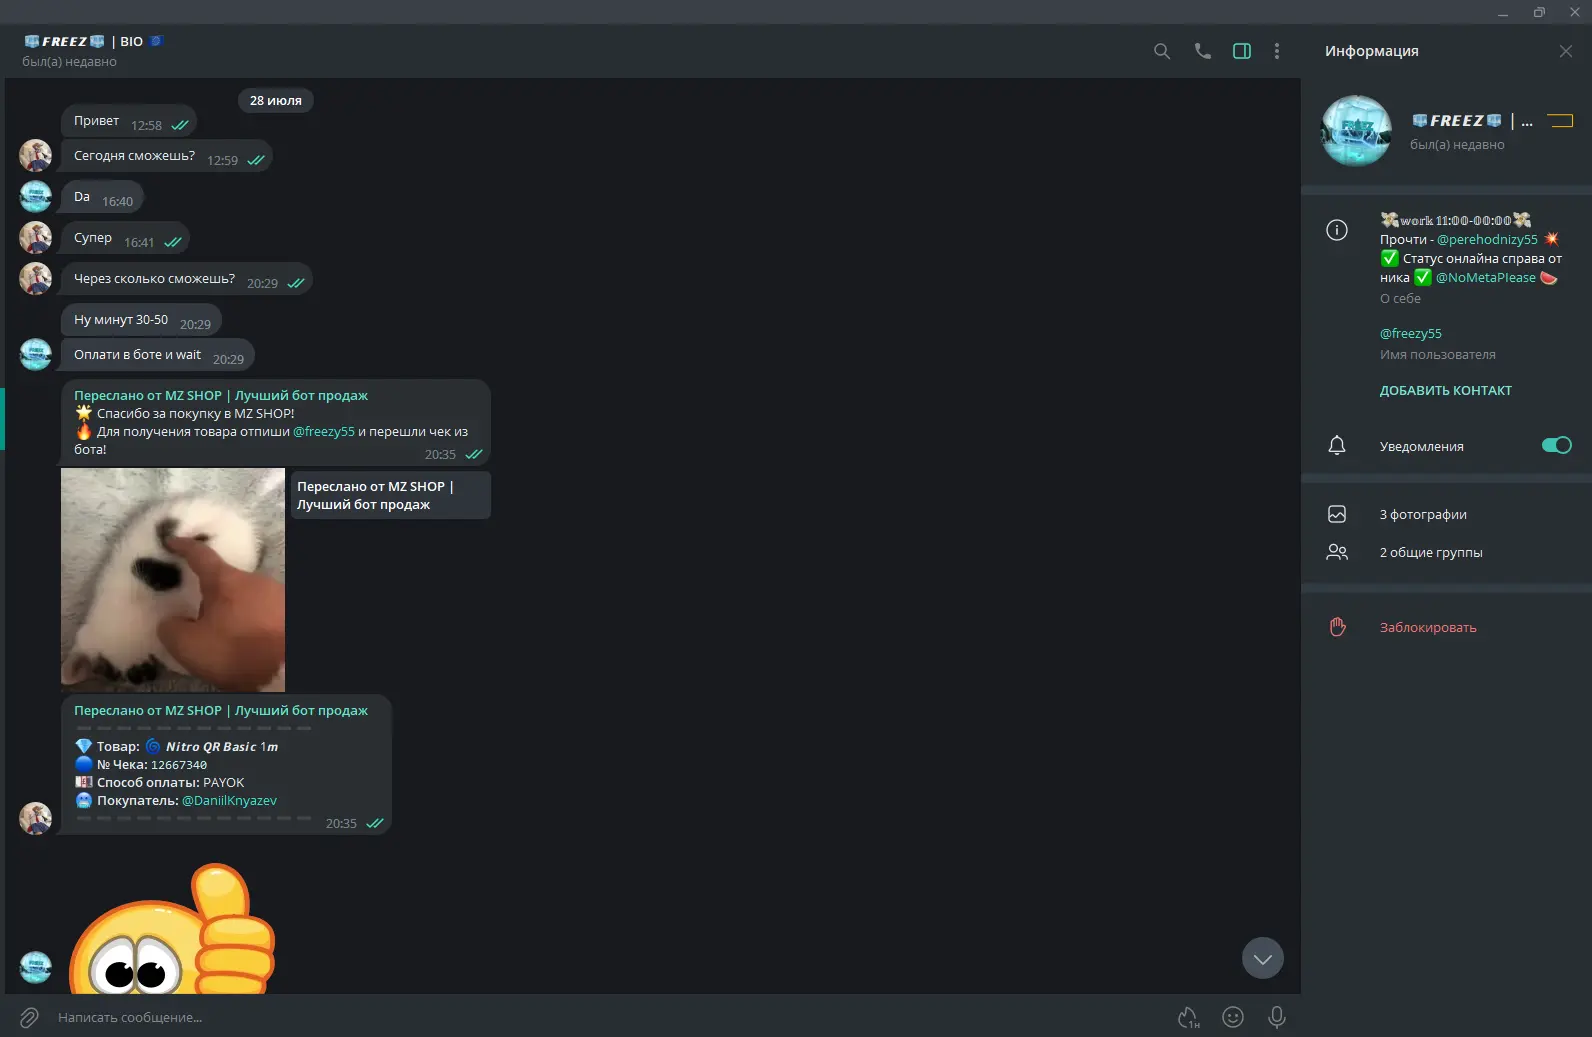Click FREEZ | BIO chat title header

point(93,41)
